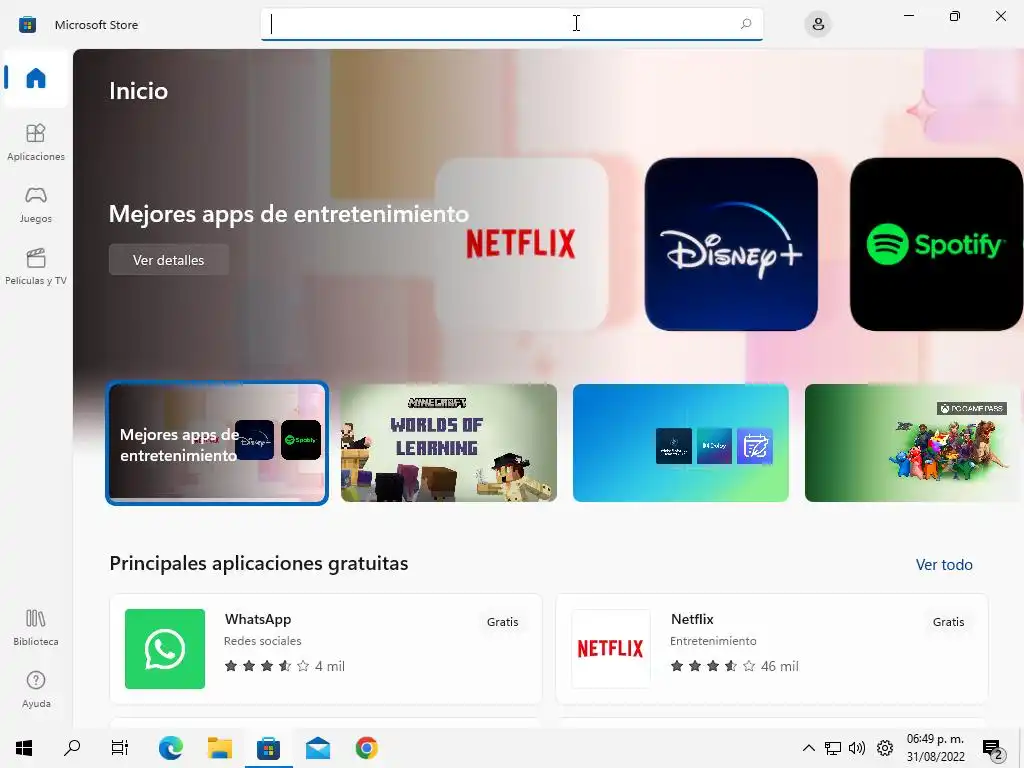1024x768 pixels.
Task: Open the Netflix app icon in list
Action: (x=611, y=648)
